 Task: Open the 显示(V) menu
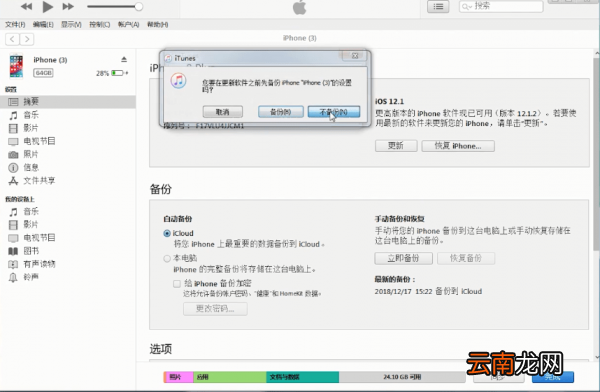pyautogui.click(x=71, y=24)
